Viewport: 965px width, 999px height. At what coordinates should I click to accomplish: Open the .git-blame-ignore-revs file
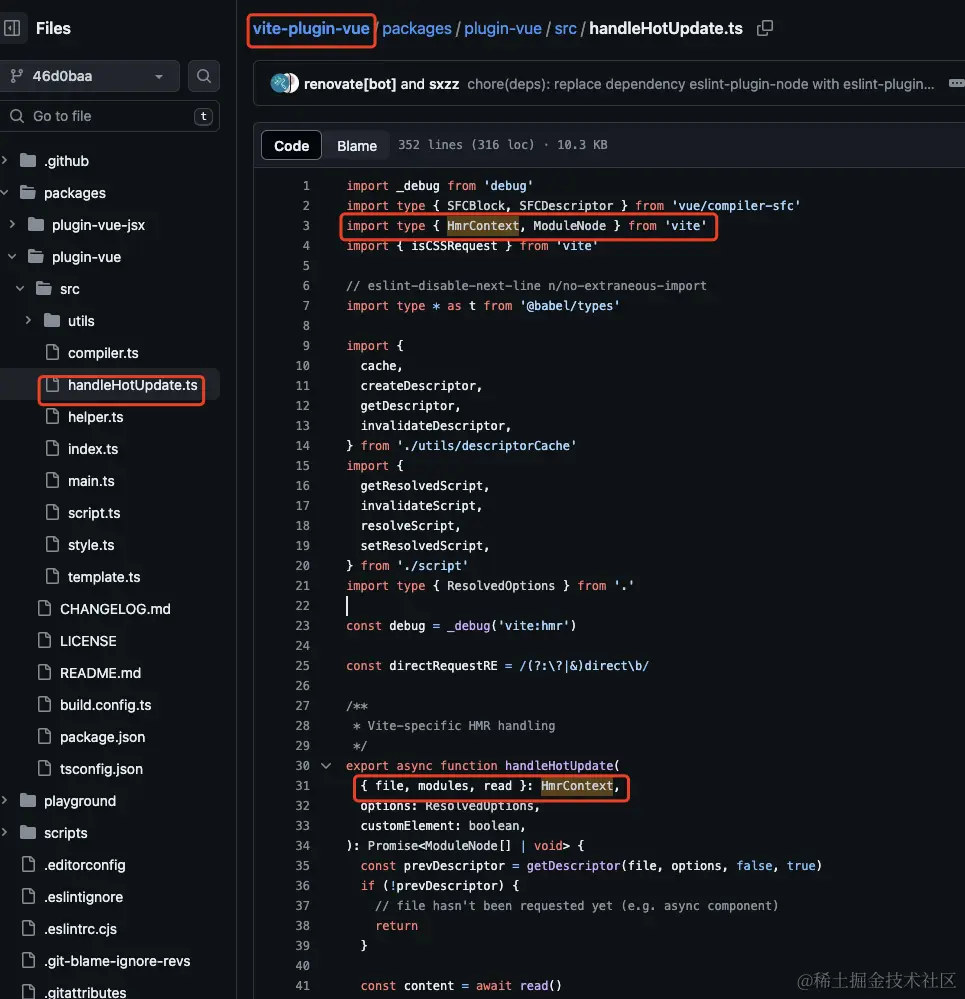pos(117,960)
